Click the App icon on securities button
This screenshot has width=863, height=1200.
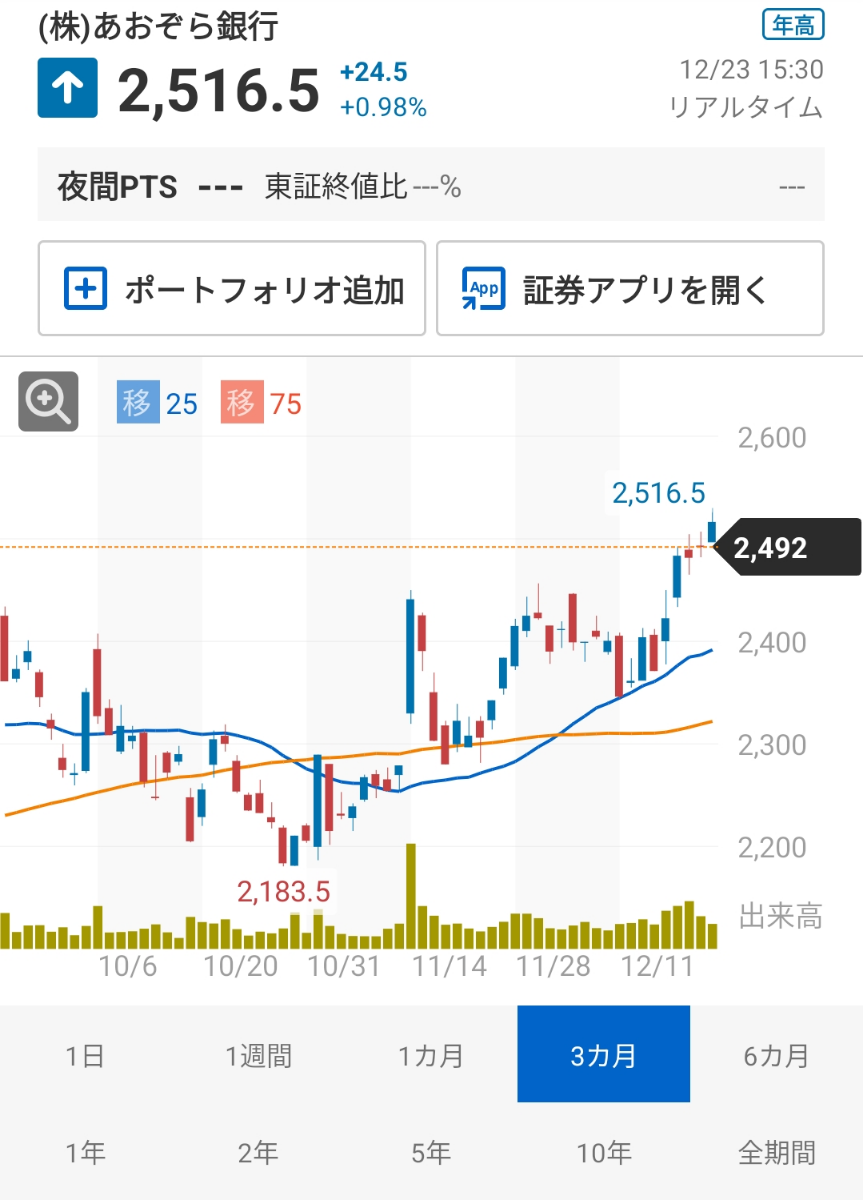point(483,289)
